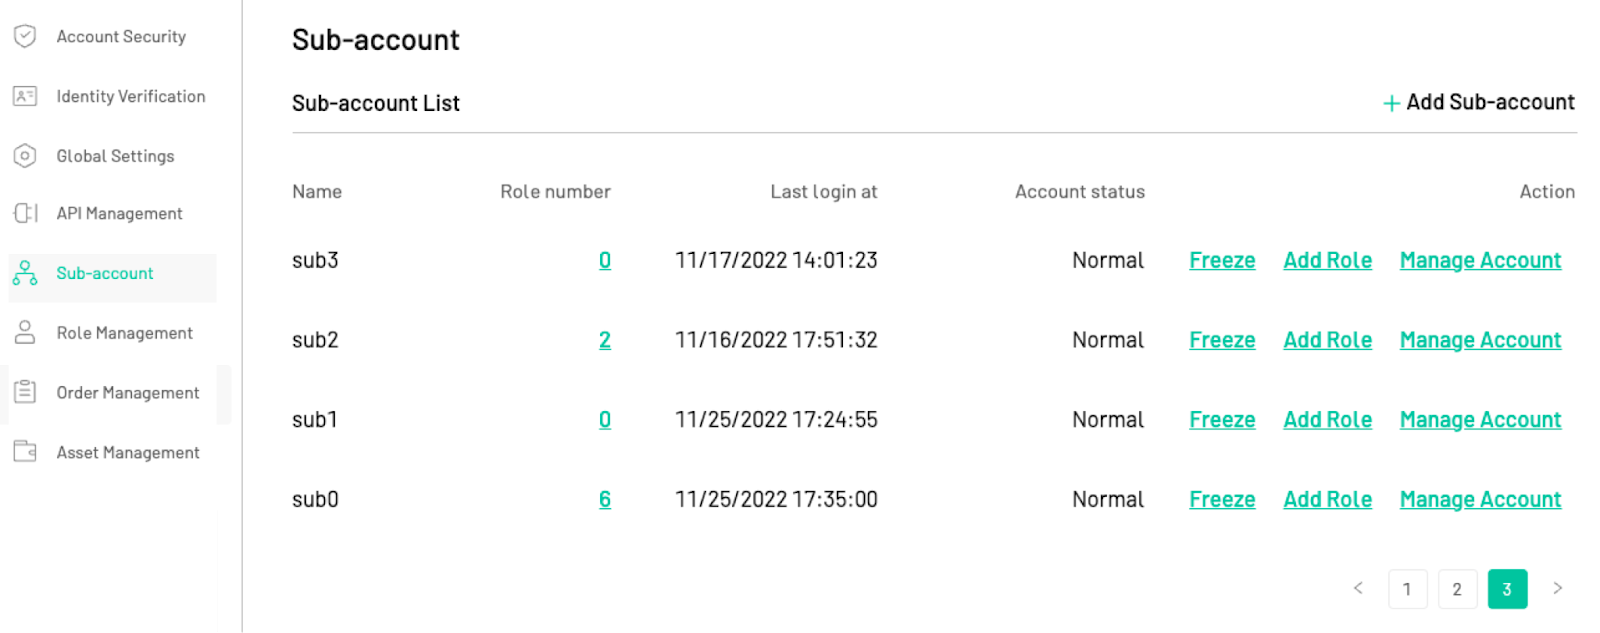Click the Account status column header
1600x633 pixels.
(x=1080, y=191)
